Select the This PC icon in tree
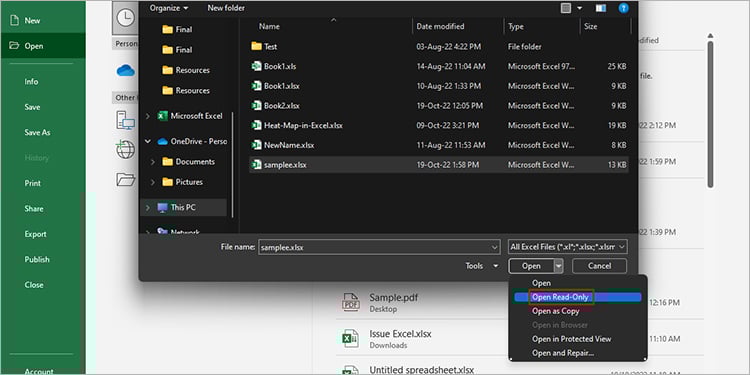This screenshot has height=375, width=750. (x=163, y=208)
